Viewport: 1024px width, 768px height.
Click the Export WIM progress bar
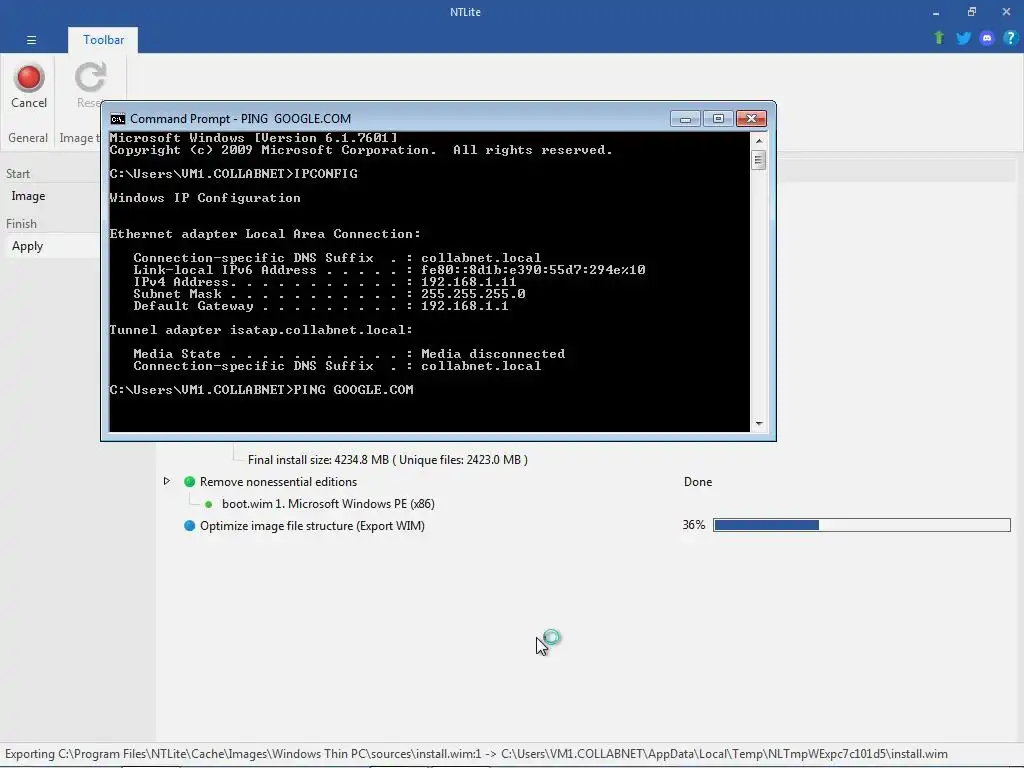[861, 525]
